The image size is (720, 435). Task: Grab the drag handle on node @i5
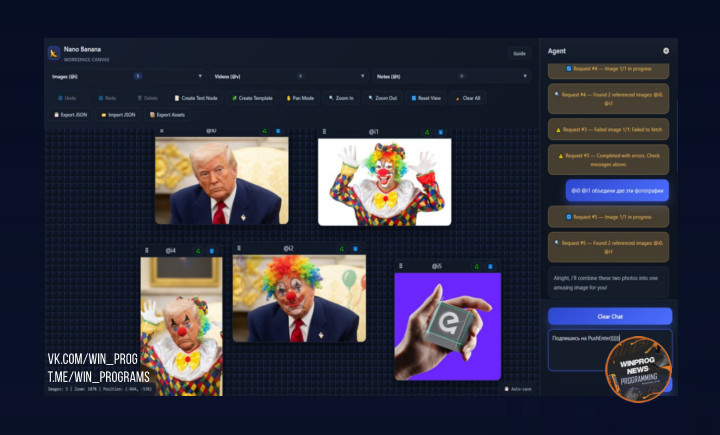click(400, 266)
